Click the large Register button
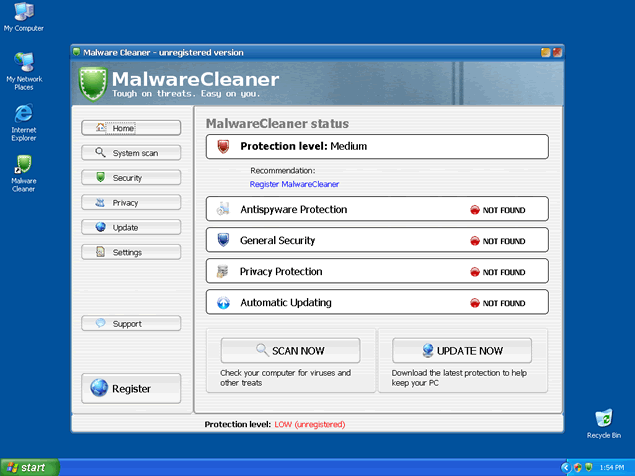This screenshot has height=476, width=635. point(131,388)
